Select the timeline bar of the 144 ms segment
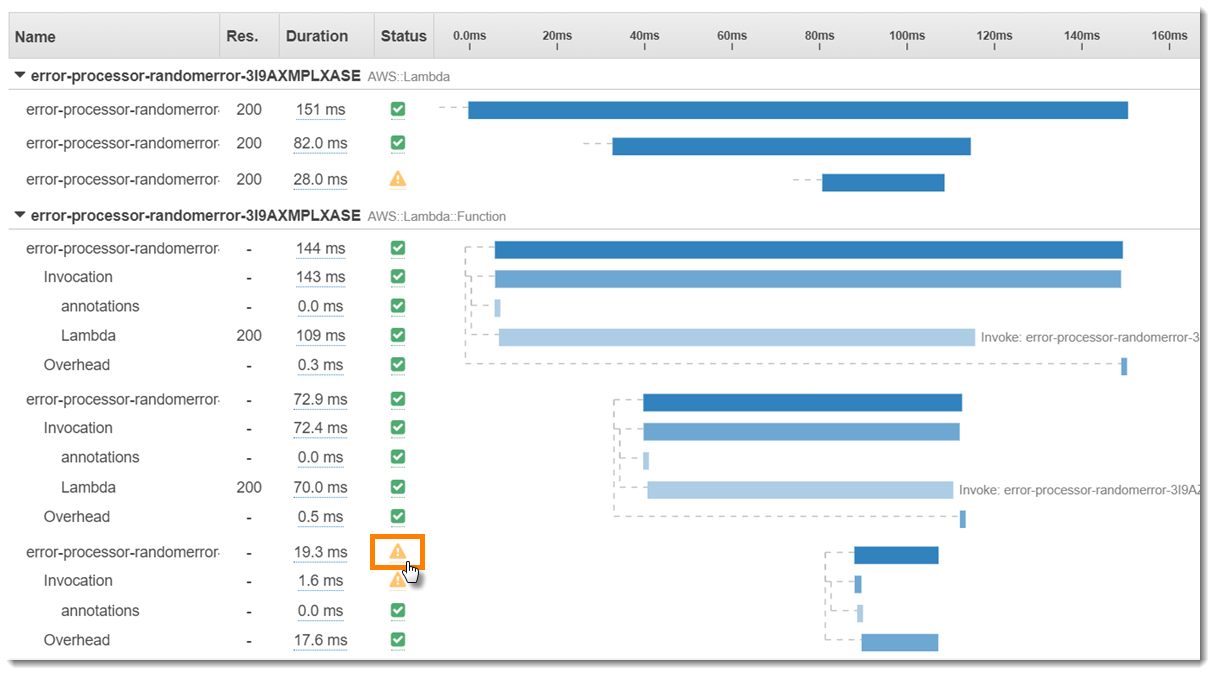Image resolution: width=1215 pixels, height=675 pixels. [x=808, y=250]
